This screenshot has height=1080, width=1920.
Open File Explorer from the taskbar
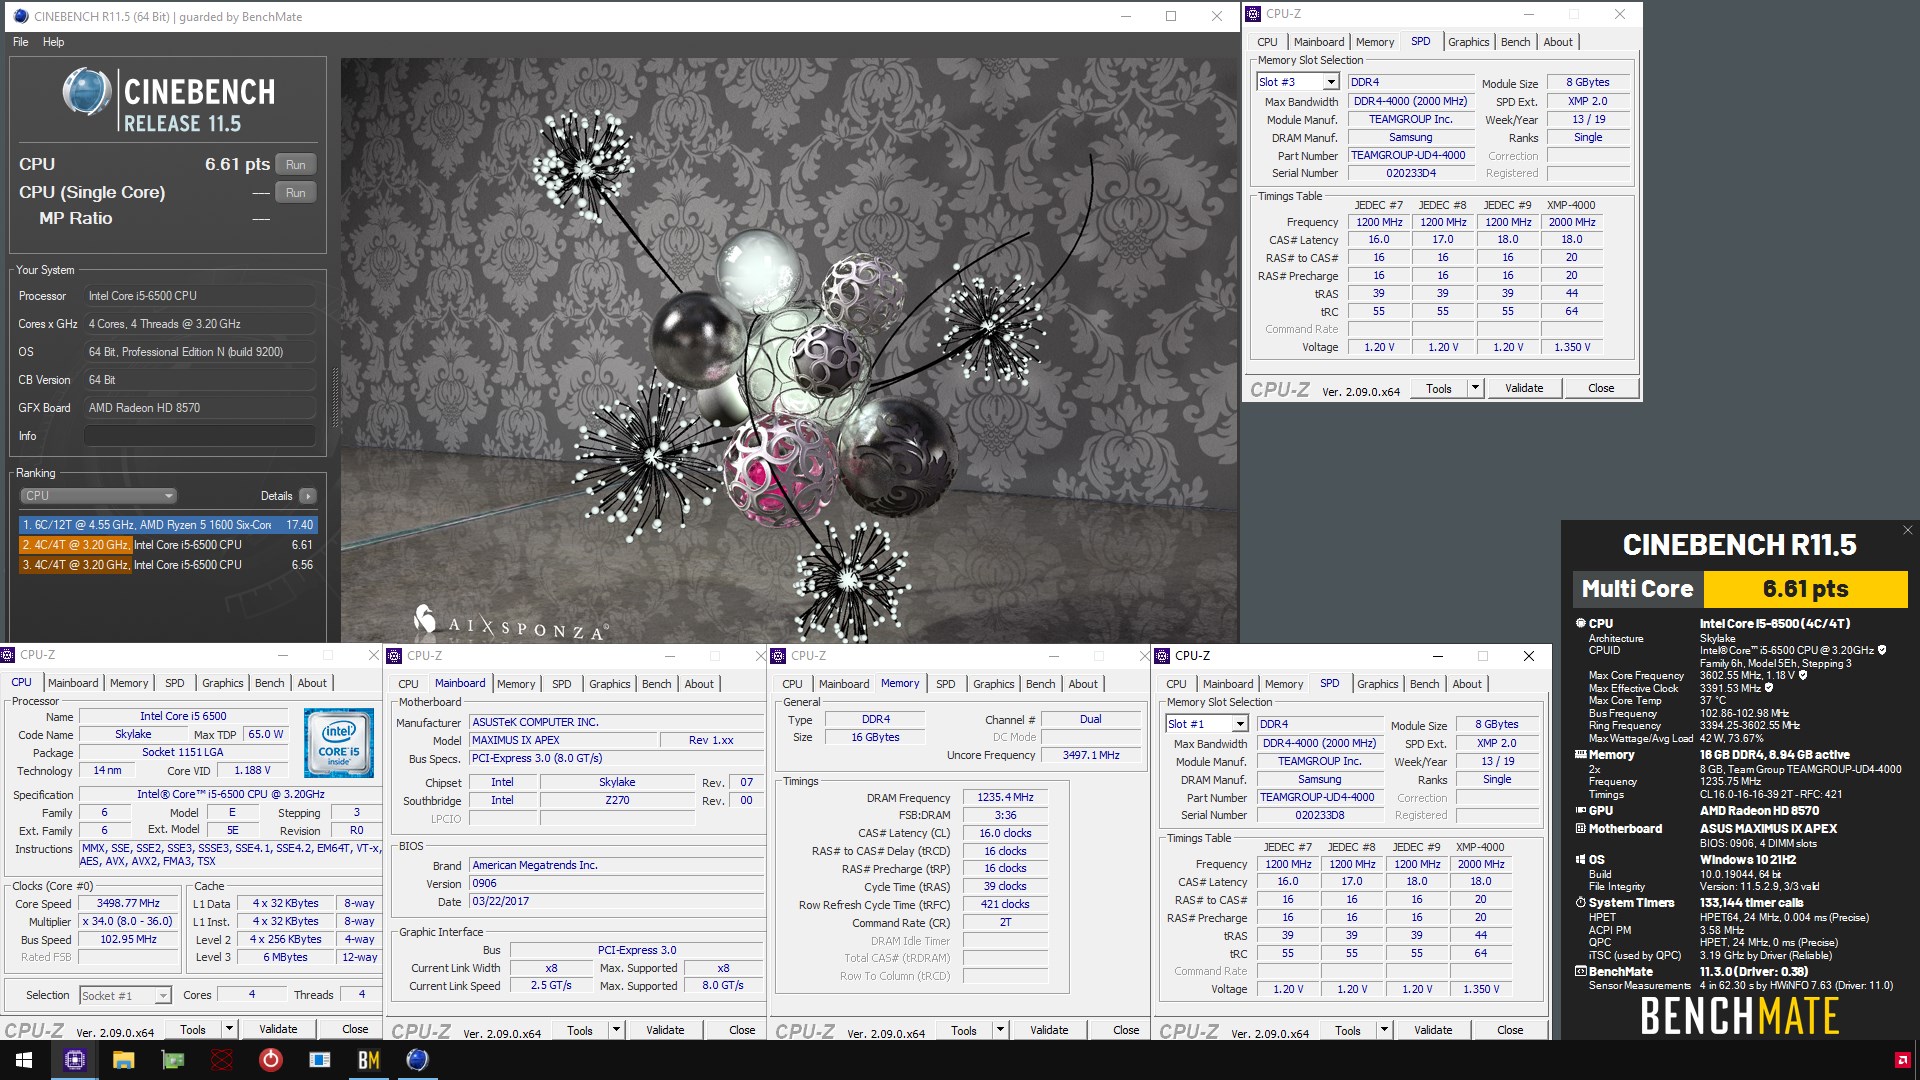(123, 1060)
